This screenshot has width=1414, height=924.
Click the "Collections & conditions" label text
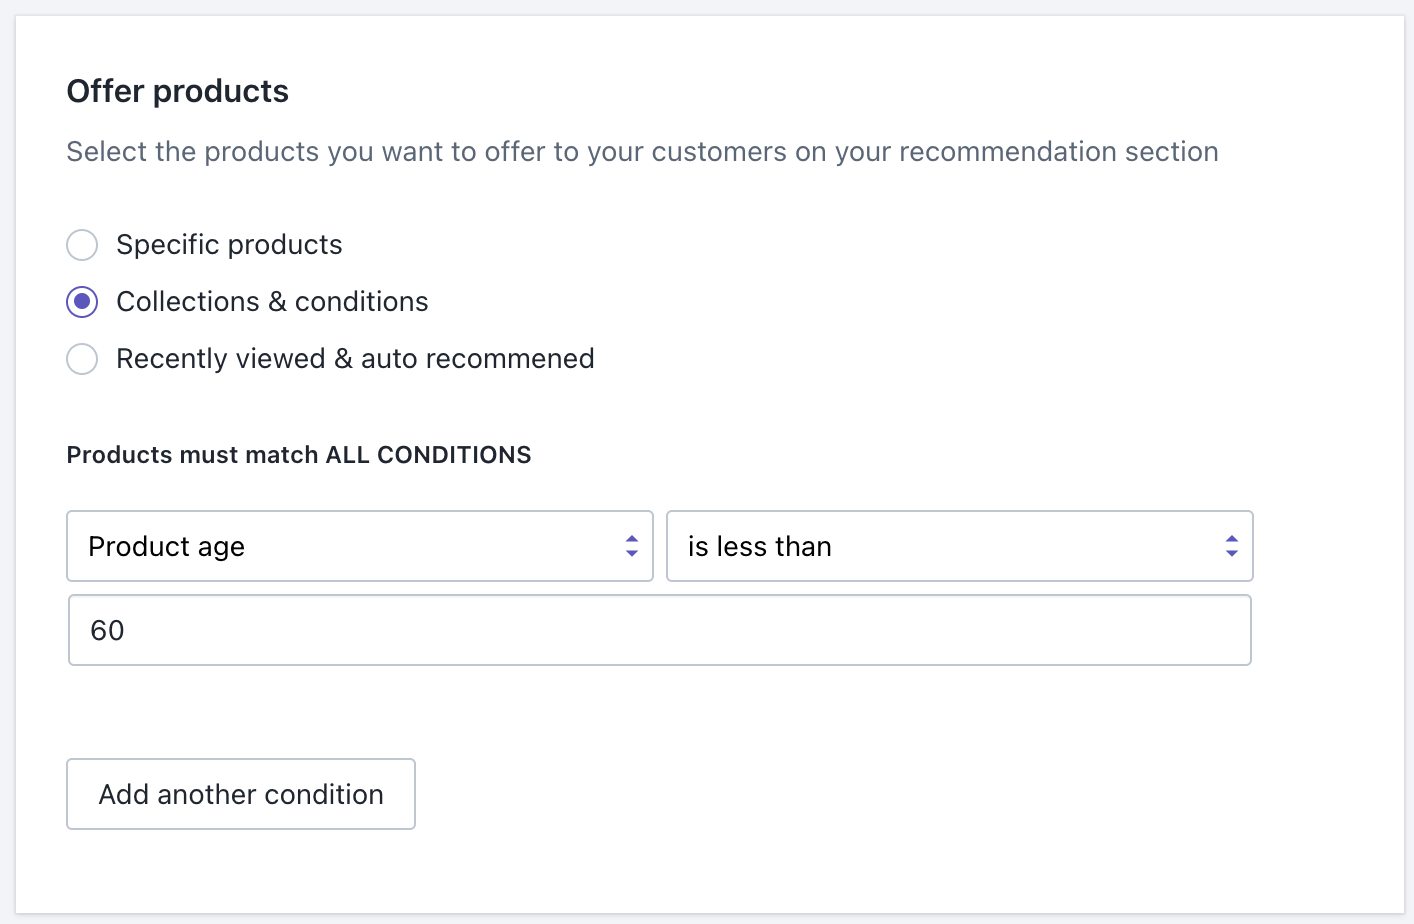point(272,302)
